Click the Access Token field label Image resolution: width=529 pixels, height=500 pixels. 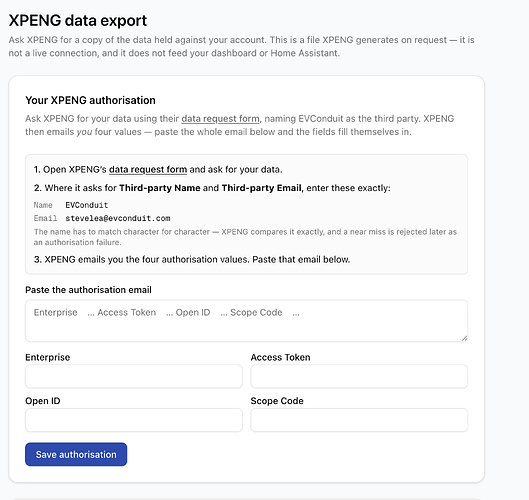[280, 357]
